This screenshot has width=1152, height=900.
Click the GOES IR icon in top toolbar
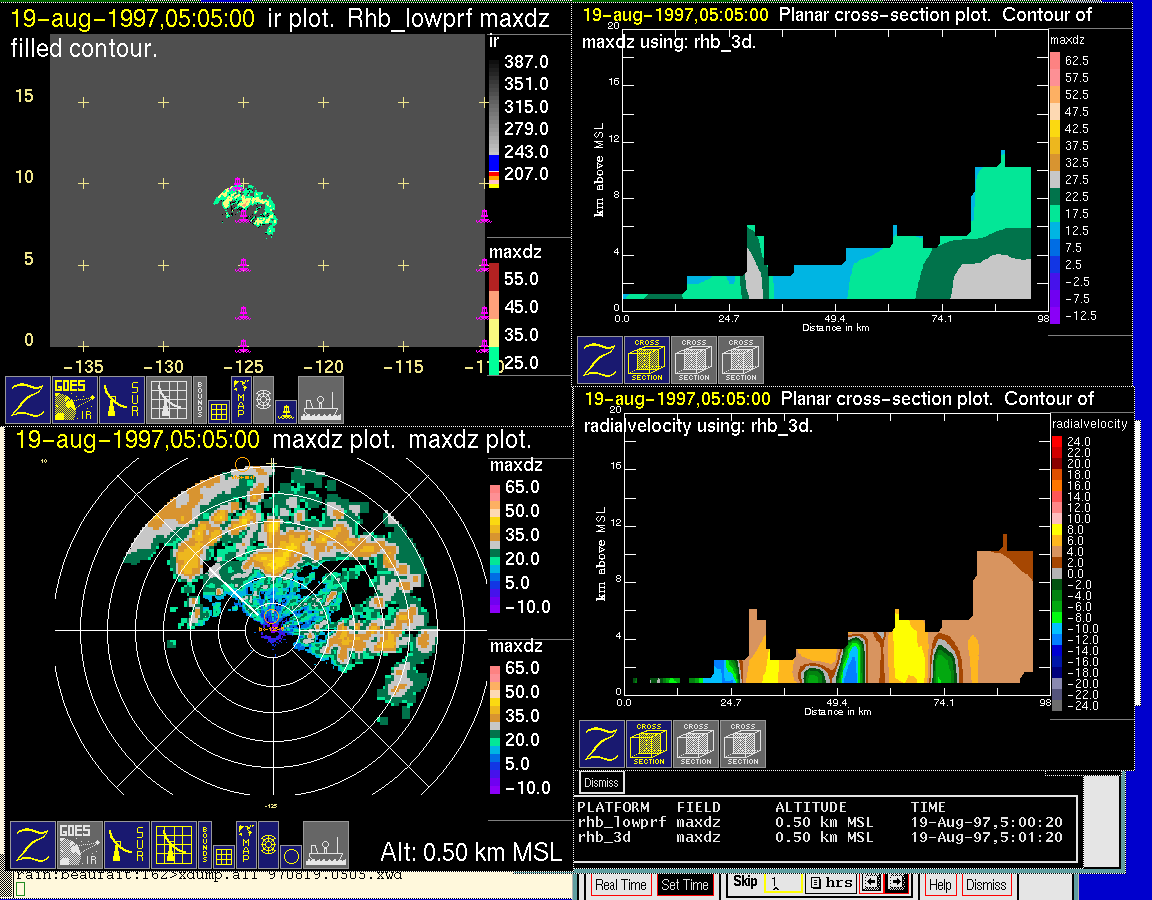[75, 400]
